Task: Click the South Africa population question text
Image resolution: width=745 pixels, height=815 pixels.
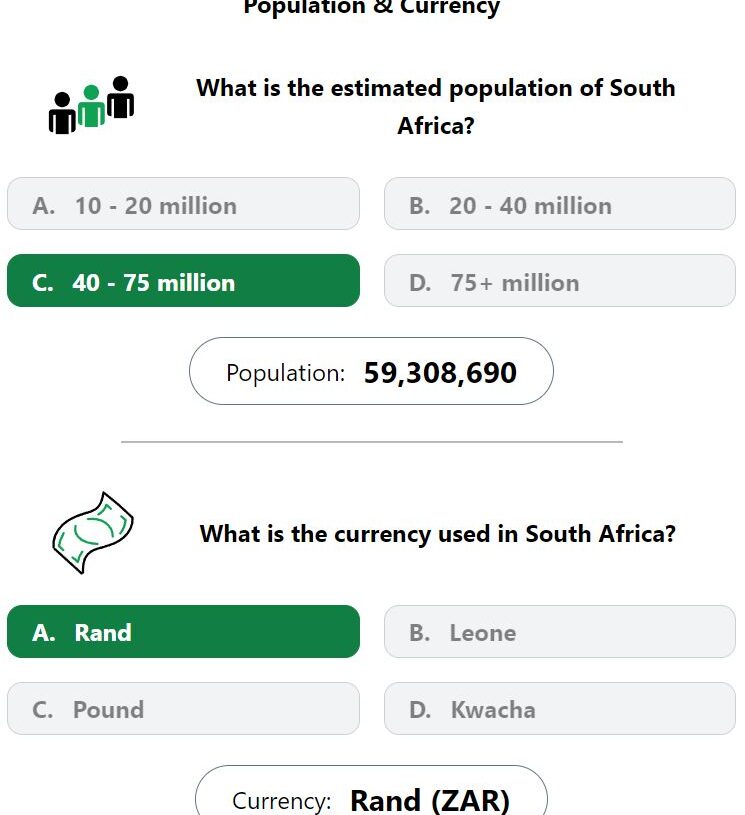Action: [436, 107]
